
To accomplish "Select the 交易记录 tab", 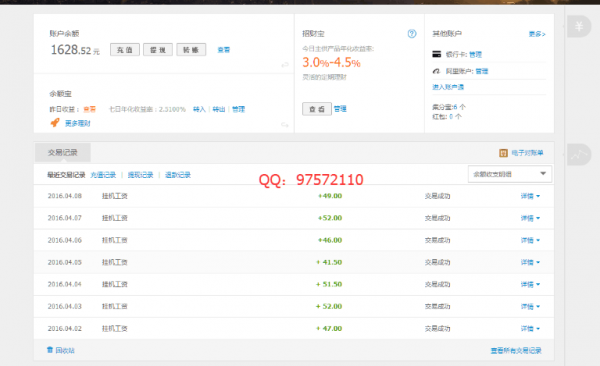I will point(63,152).
